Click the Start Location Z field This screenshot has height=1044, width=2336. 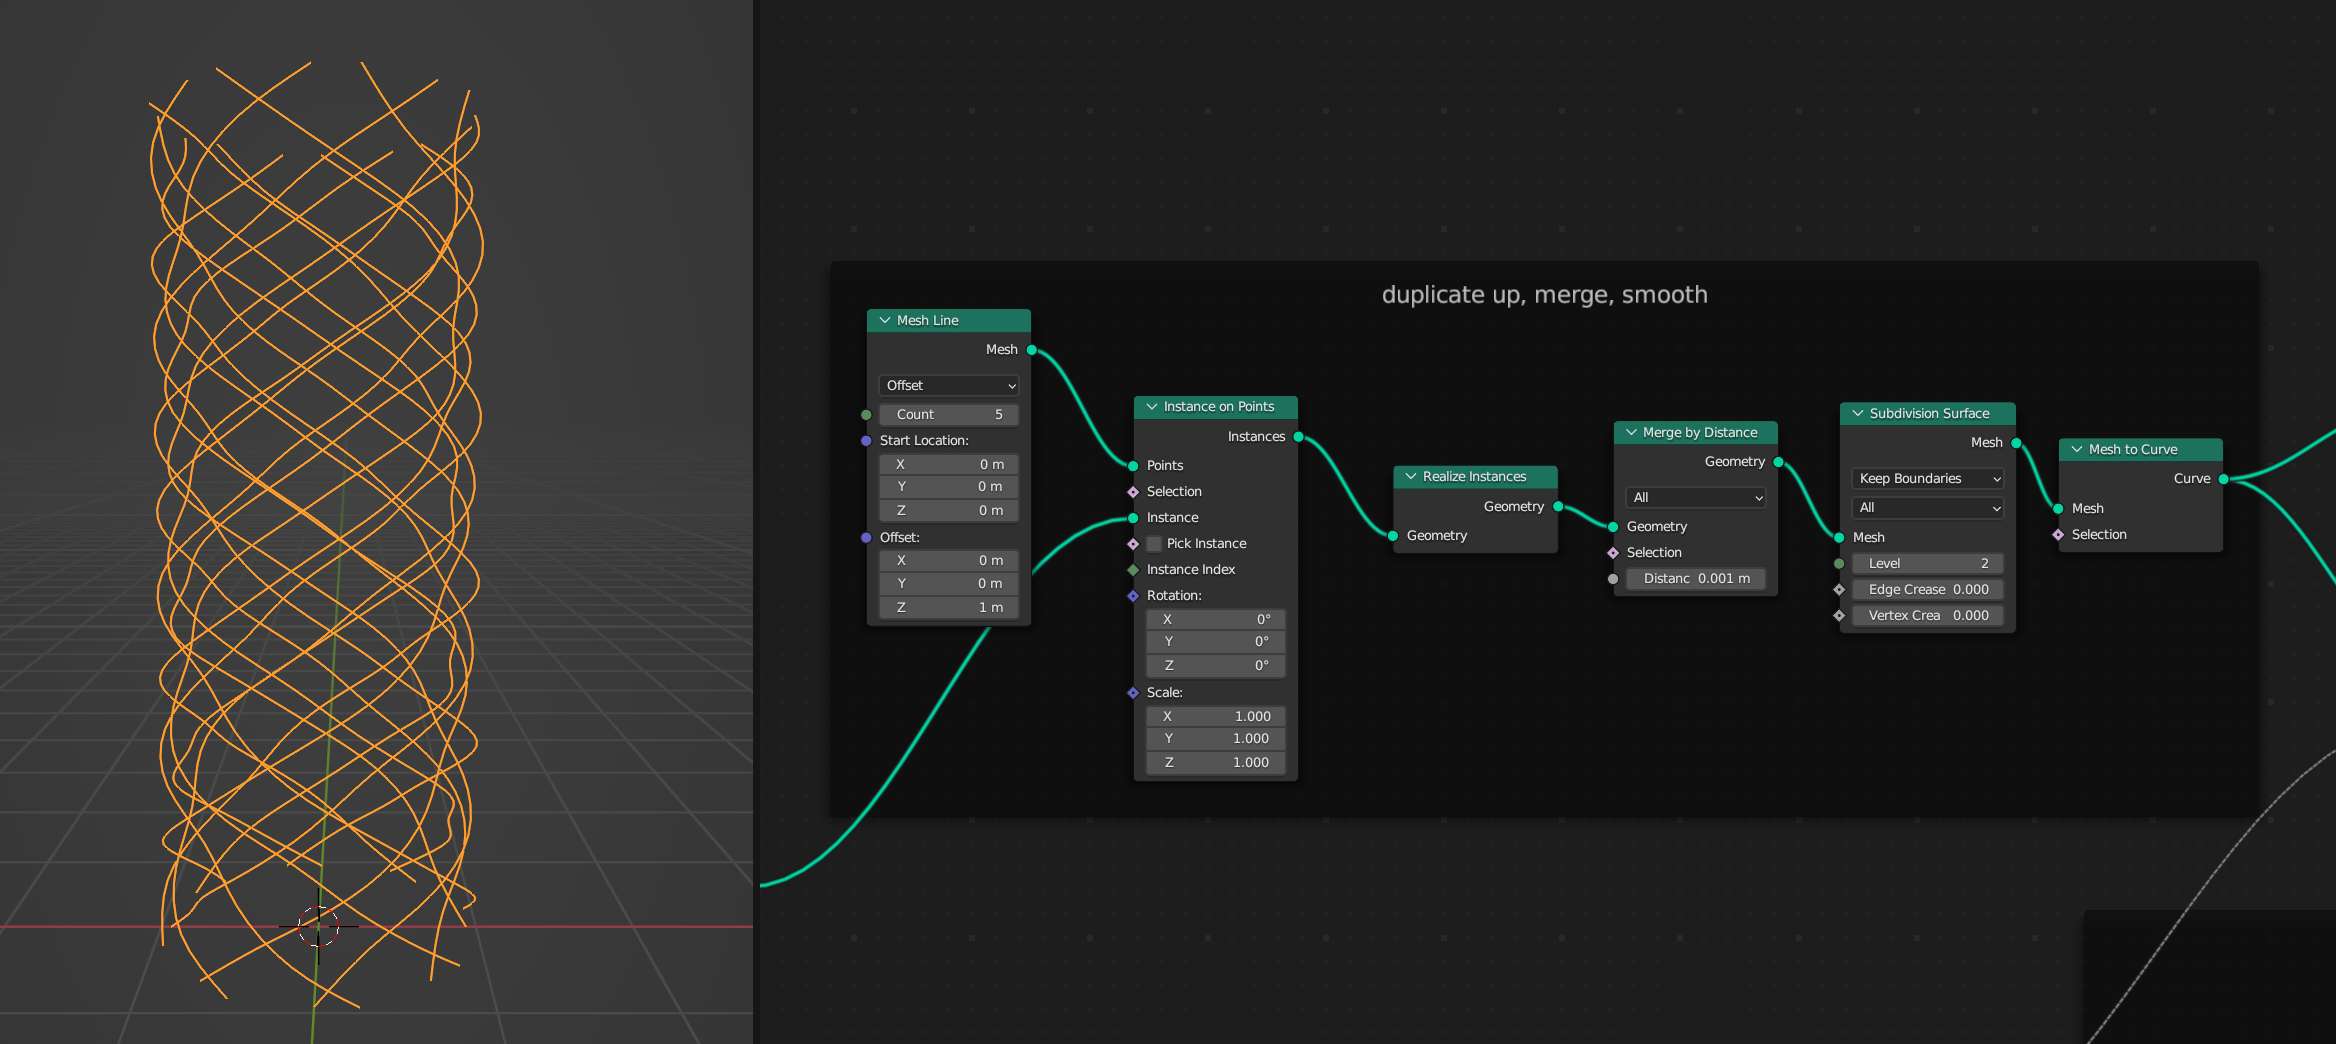[x=949, y=511]
